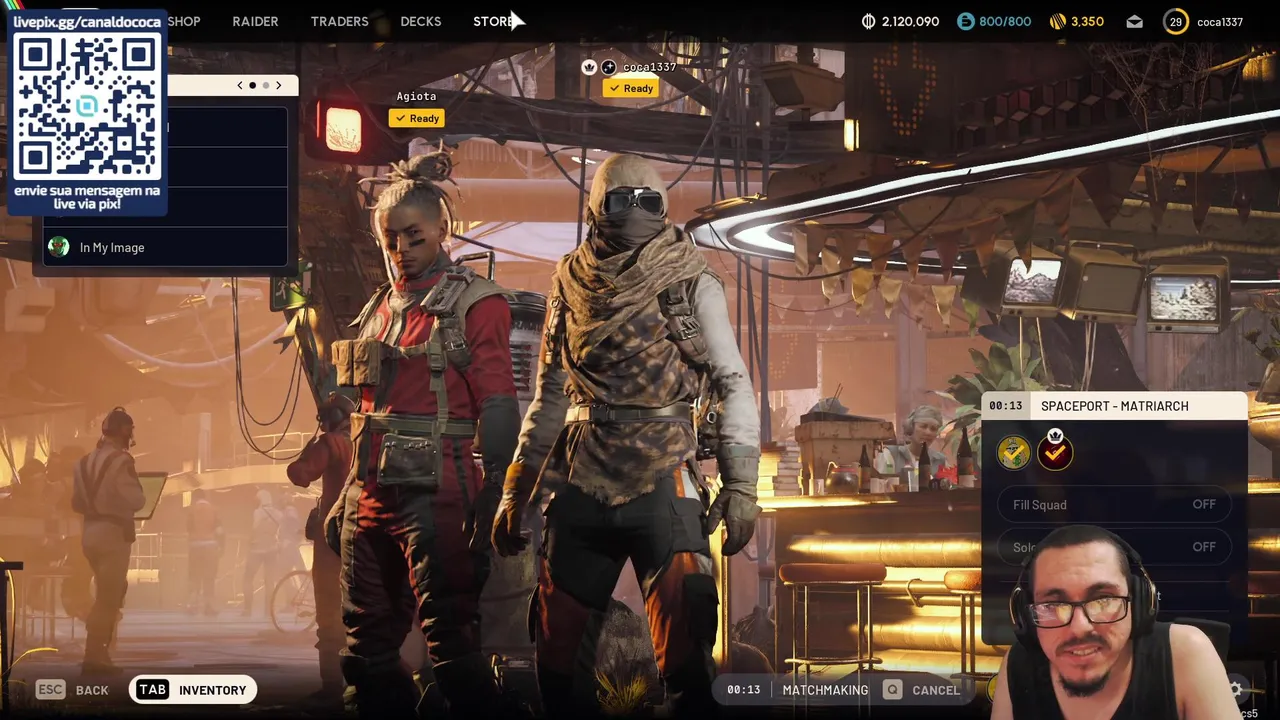This screenshot has height=720, width=1280.
Task: Open the INVENTORY with TAB button
Action: click(x=193, y=689)
